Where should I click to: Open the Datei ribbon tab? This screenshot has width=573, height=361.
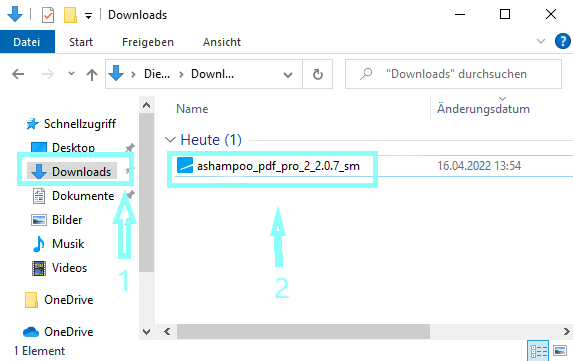point(27,42)
